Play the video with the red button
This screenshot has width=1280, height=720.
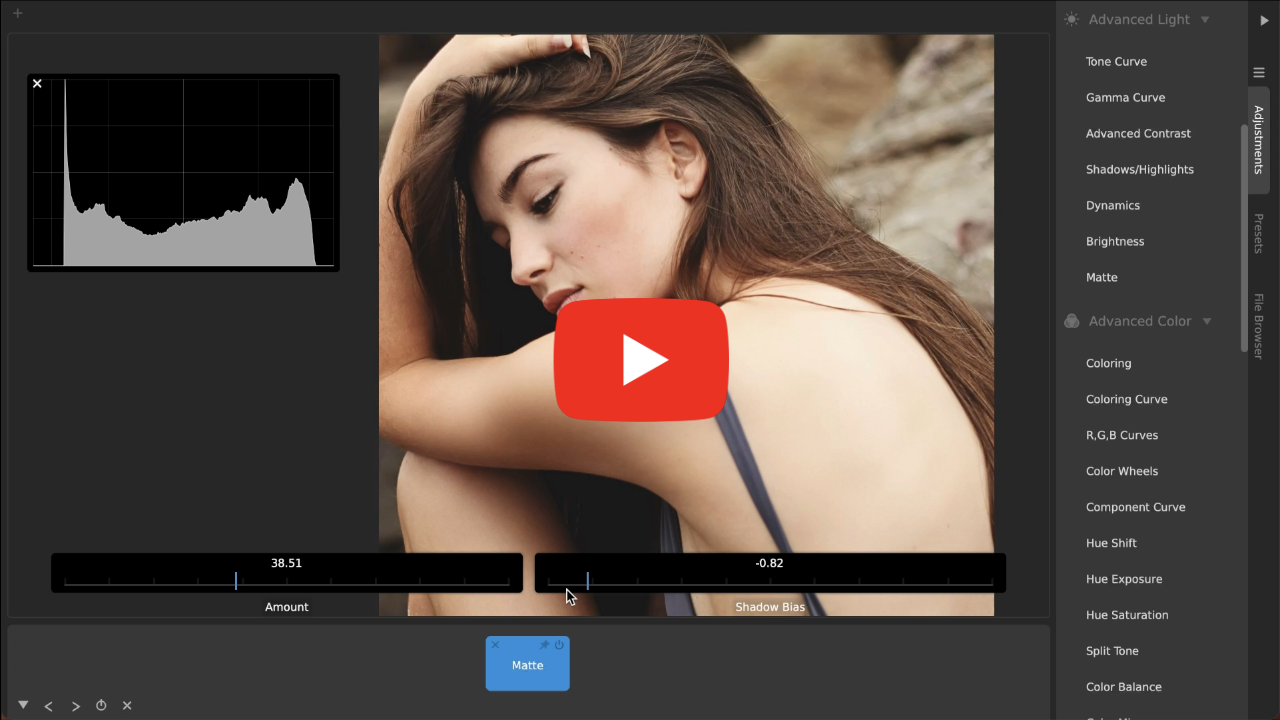pyautogui.click(x=641, y=360)
